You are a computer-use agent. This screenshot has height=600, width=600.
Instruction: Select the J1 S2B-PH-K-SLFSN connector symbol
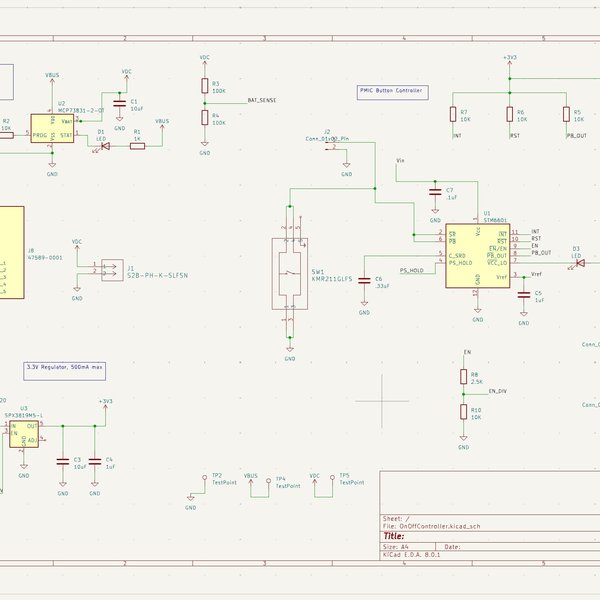click(x=112, y=270)
